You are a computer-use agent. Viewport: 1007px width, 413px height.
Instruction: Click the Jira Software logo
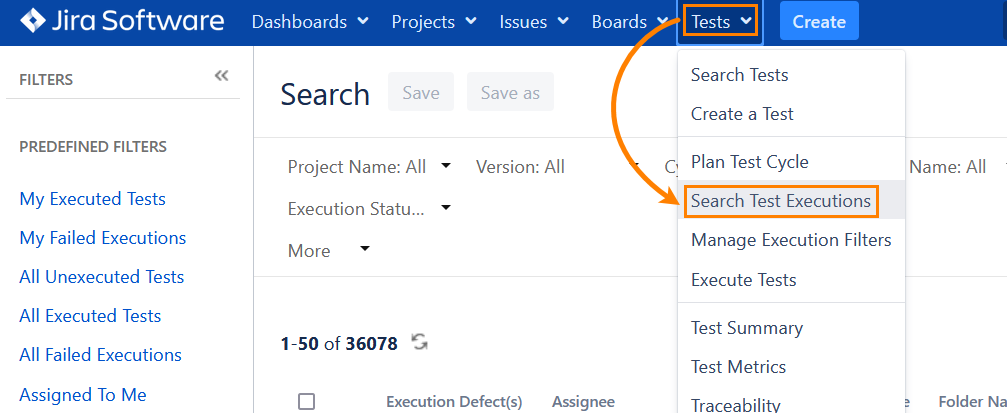click(x=122, y=21)
